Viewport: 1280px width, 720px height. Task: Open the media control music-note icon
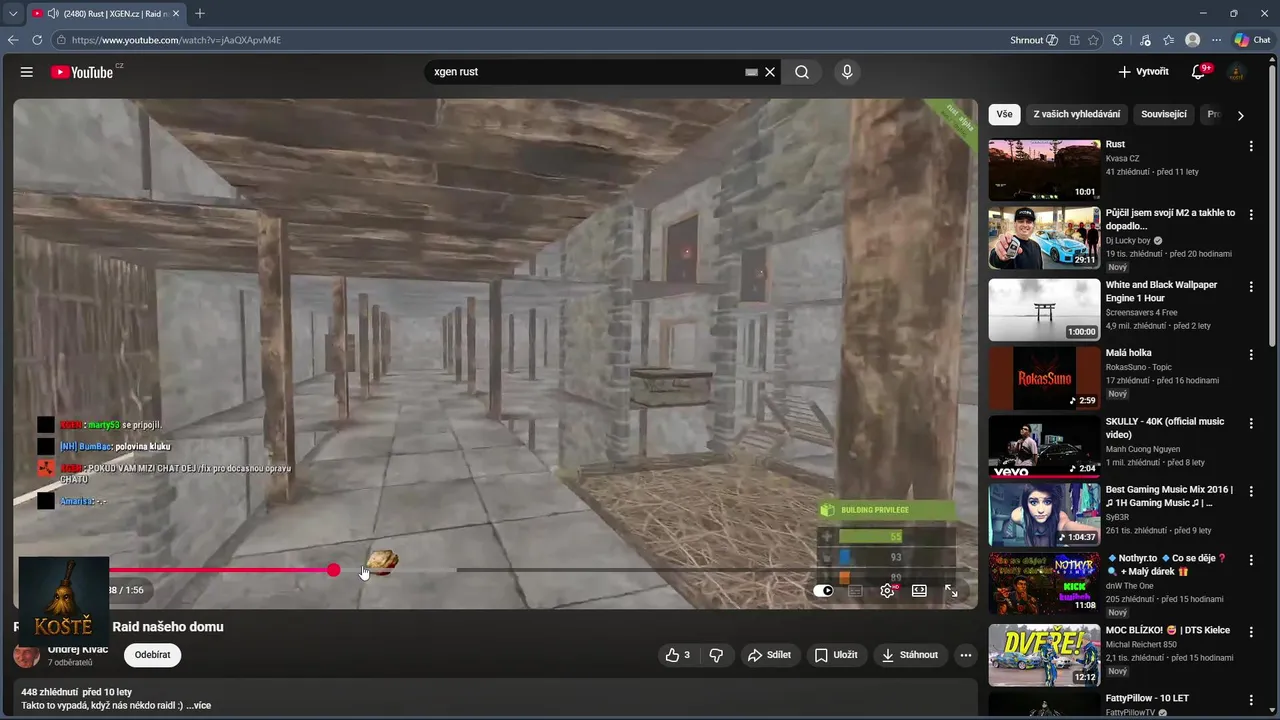(x=1145, y=40)
